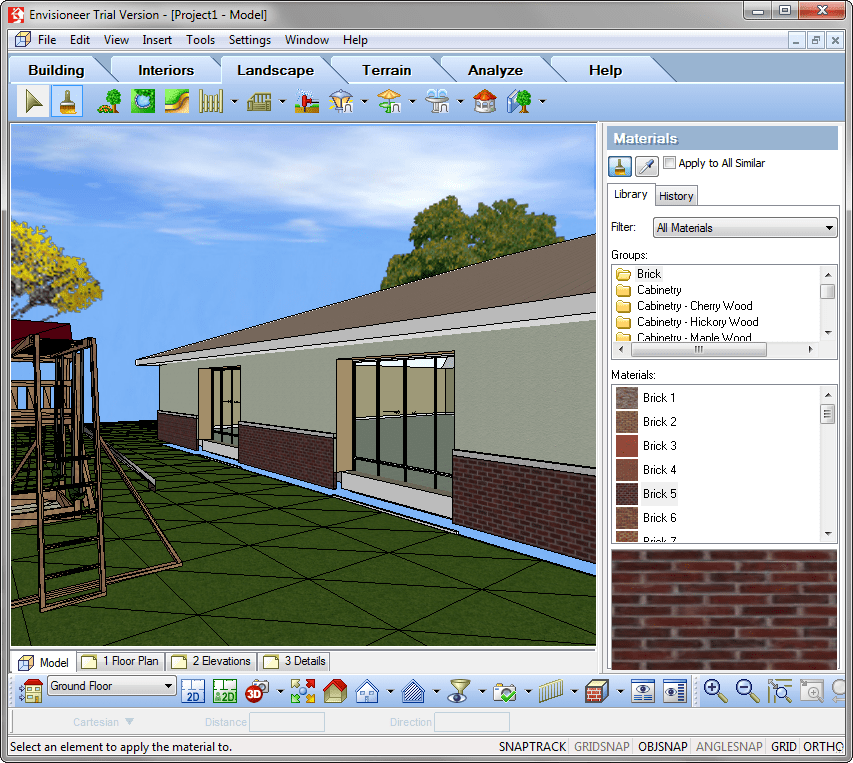This screenshot has height=763, width=853.
Task: Click the zoom out magnifier
Action: (x=747, y=691)
